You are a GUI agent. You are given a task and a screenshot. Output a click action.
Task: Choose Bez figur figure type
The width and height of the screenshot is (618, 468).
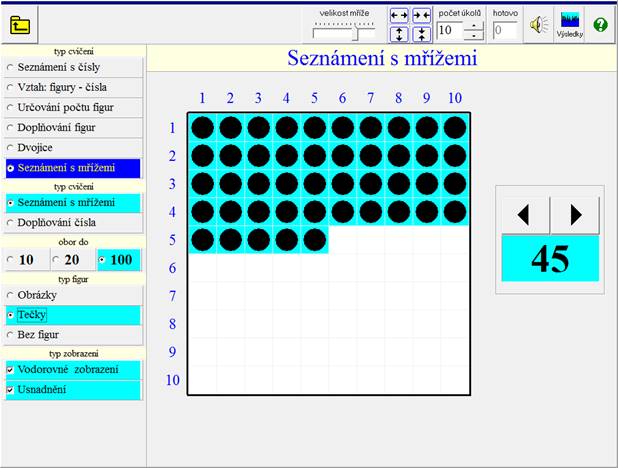tap(73, 335)
